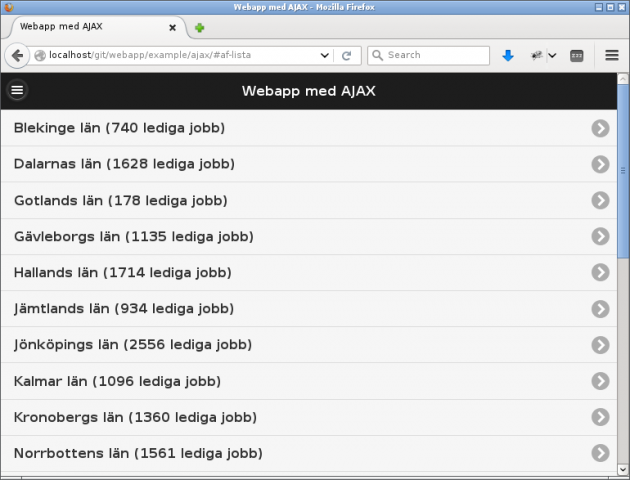Image resolution: width=630 pixels, height=480 pixels.
Task: Select Jönköpings län (2556 lediga jobb) text
Action: (133, 345)
